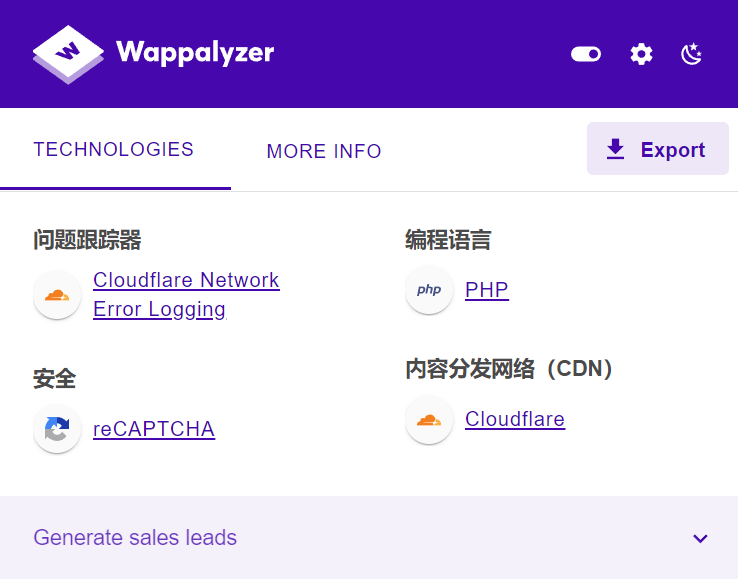This screenshot has height=579, width=738.
Task: Open the Cloudflare CDN link
Action: click(515, 419)
